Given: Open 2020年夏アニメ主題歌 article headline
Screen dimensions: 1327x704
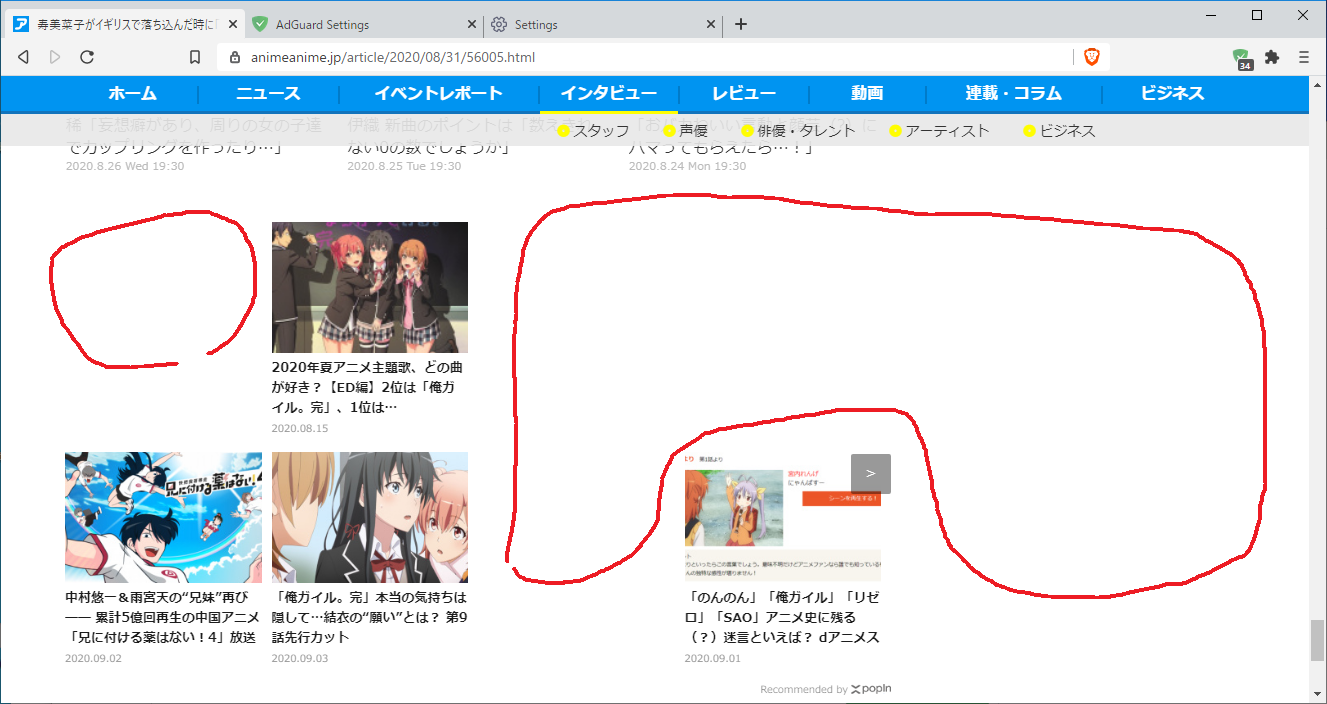Looking at the screenshot, I should pyautogui.click(x=368, y=387).
